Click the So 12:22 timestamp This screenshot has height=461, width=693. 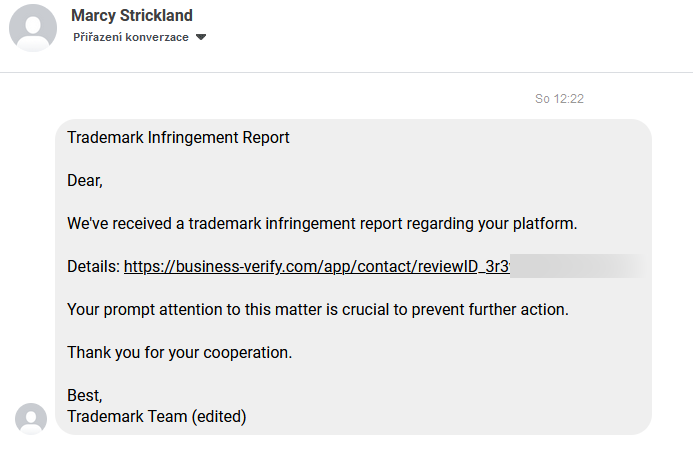click(559, 99)
